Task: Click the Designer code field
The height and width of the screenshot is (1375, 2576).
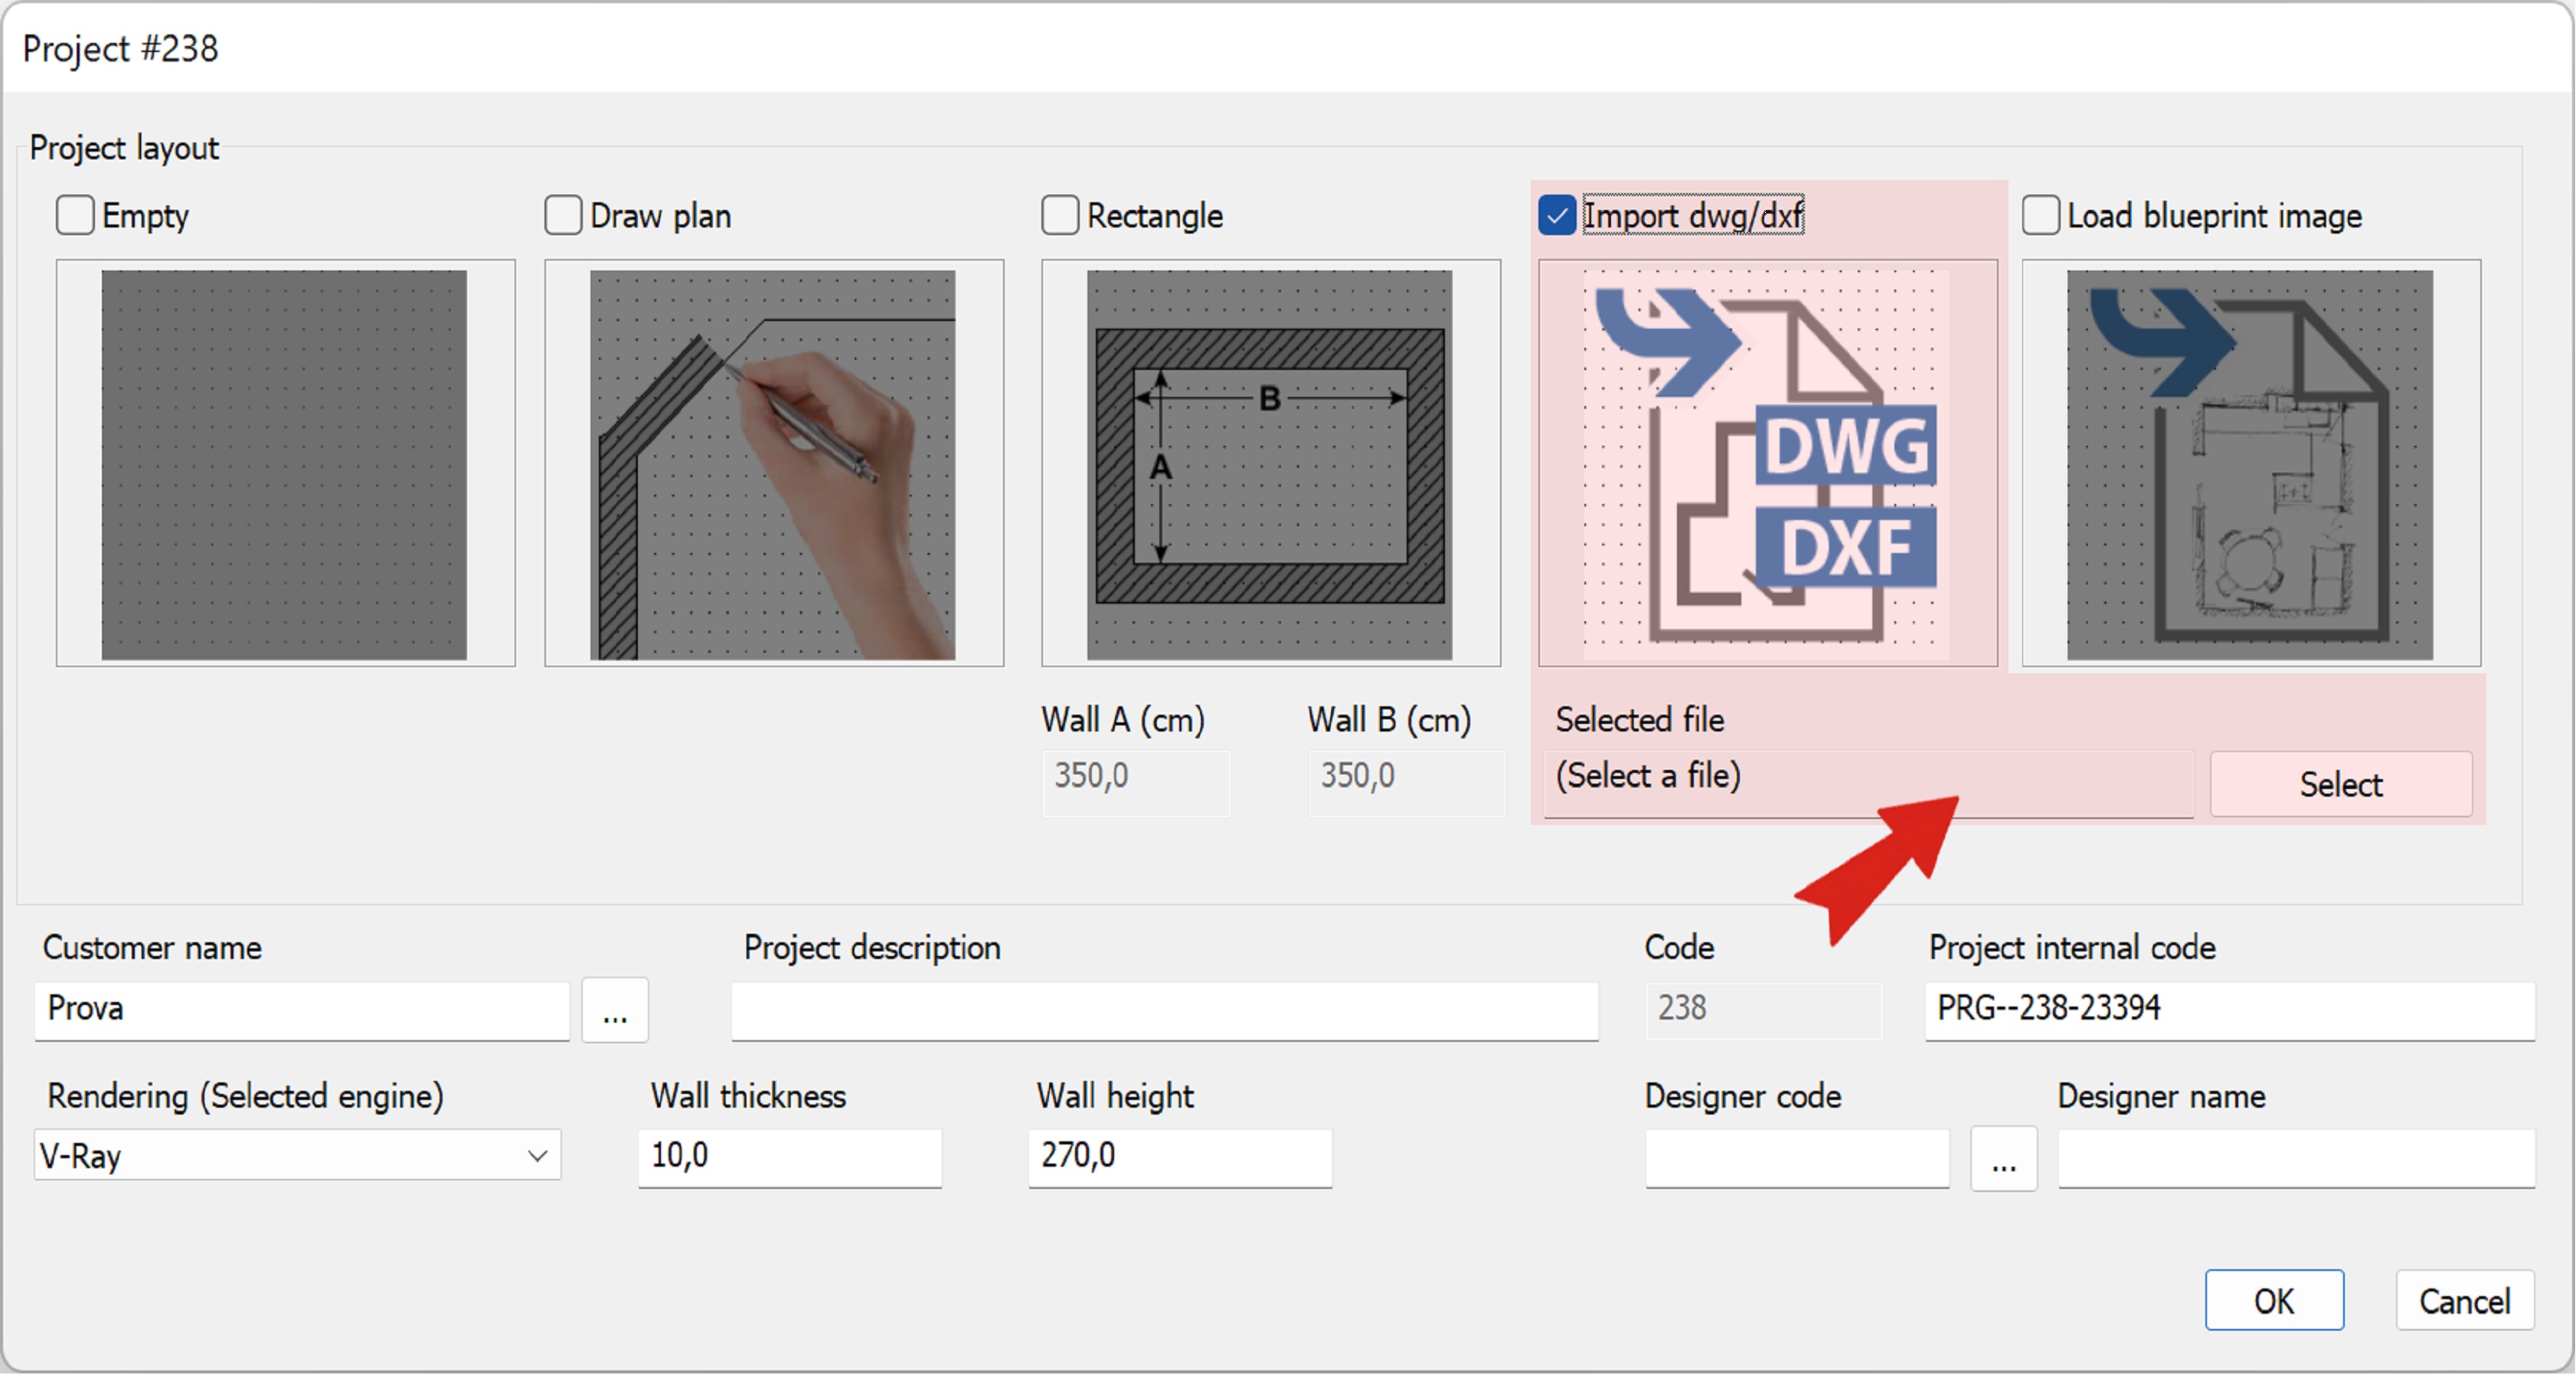Action: coord(1798,1158)
